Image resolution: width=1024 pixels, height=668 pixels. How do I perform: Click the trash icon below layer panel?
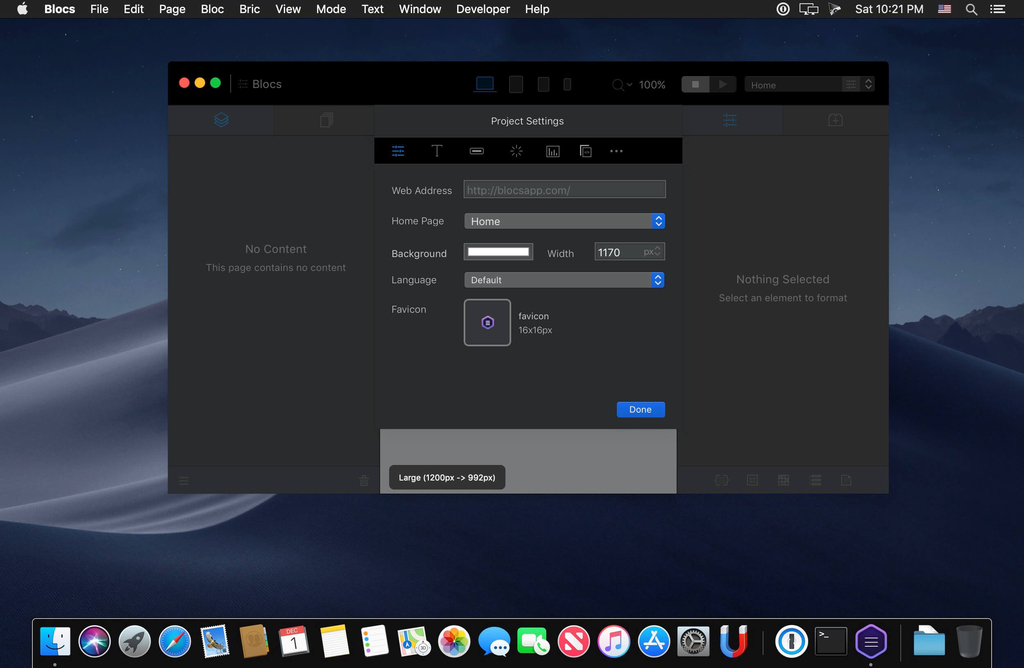pyautogui.click(x=363, y=481)
